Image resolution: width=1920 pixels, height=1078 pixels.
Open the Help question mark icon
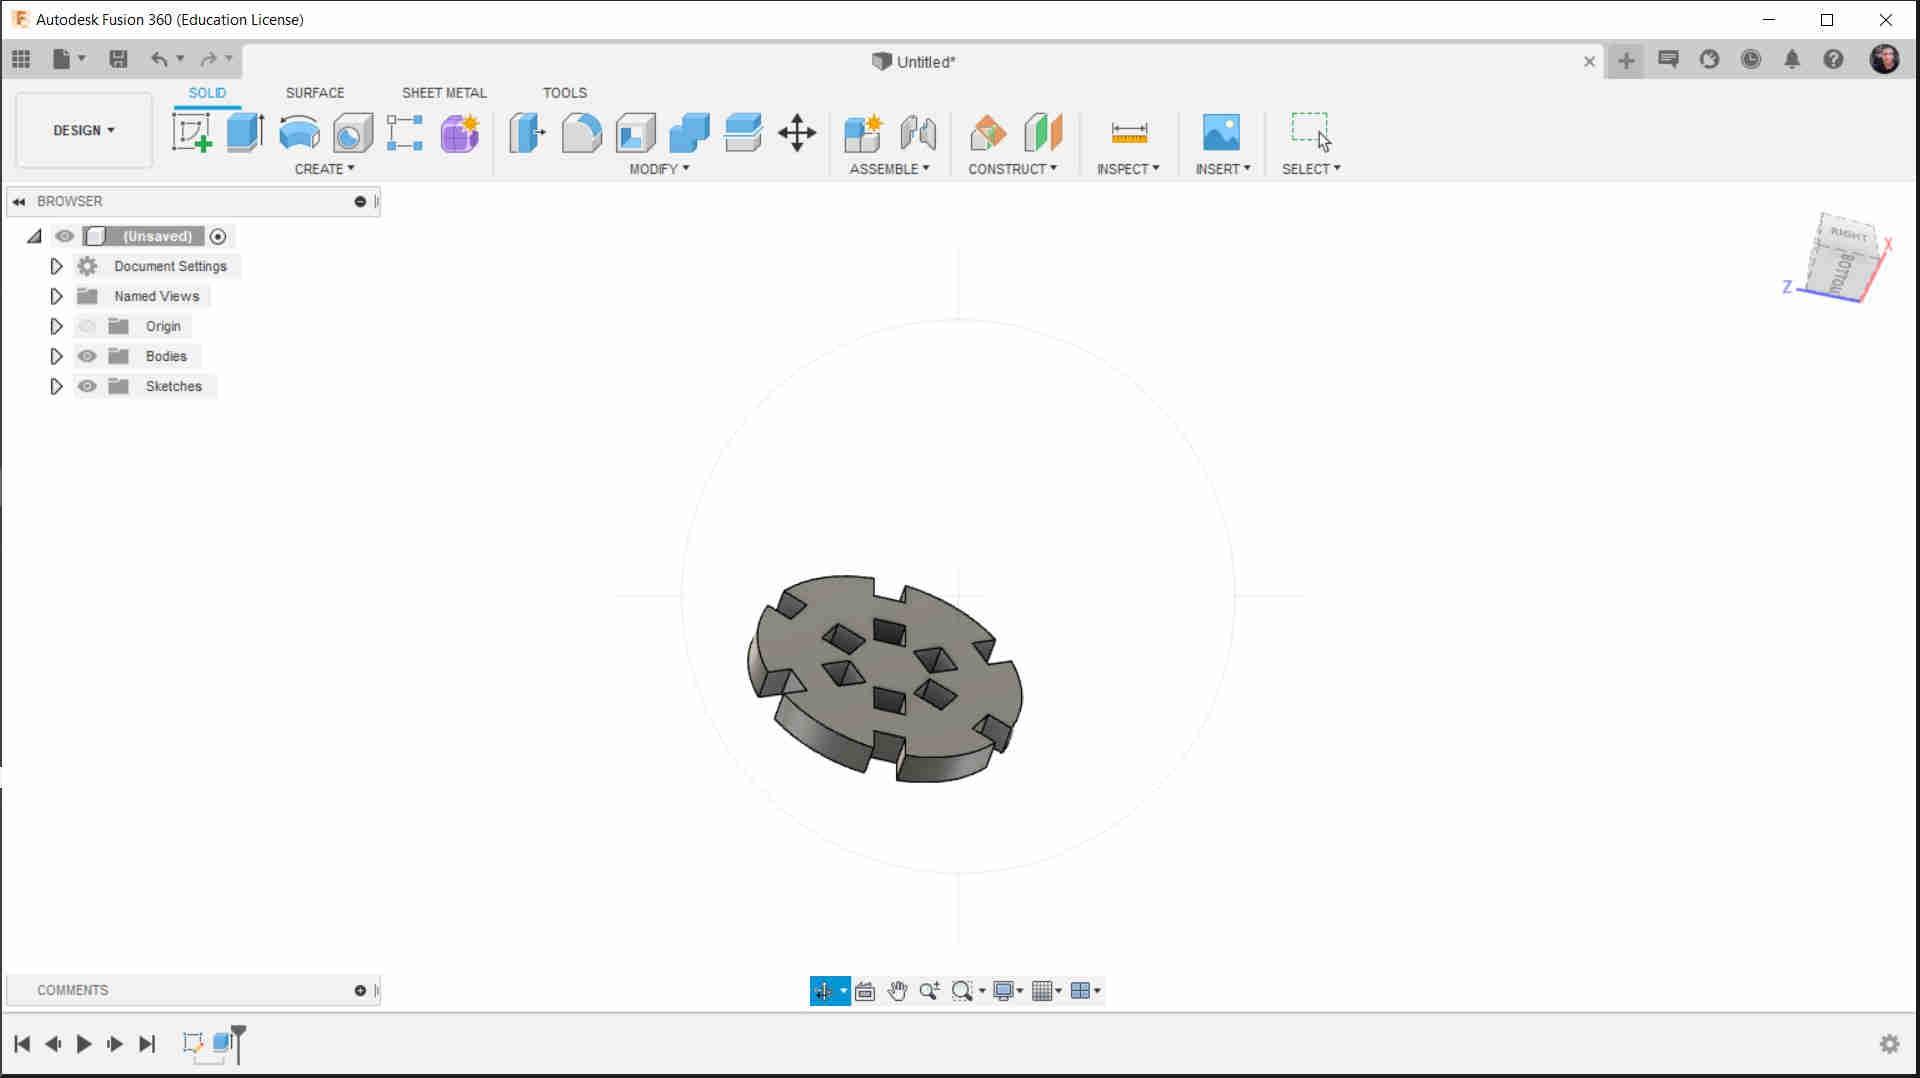click(1833, 60)
